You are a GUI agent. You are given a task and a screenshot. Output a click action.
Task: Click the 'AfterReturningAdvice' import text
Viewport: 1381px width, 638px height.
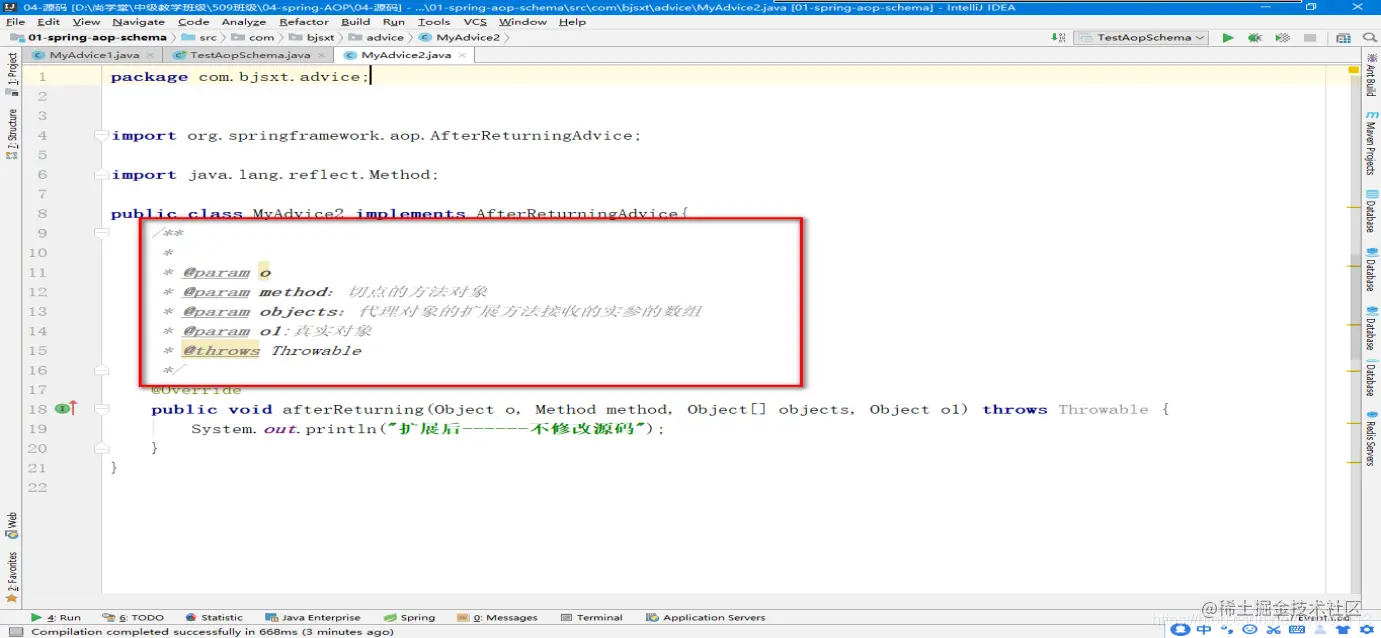(530, 135)
